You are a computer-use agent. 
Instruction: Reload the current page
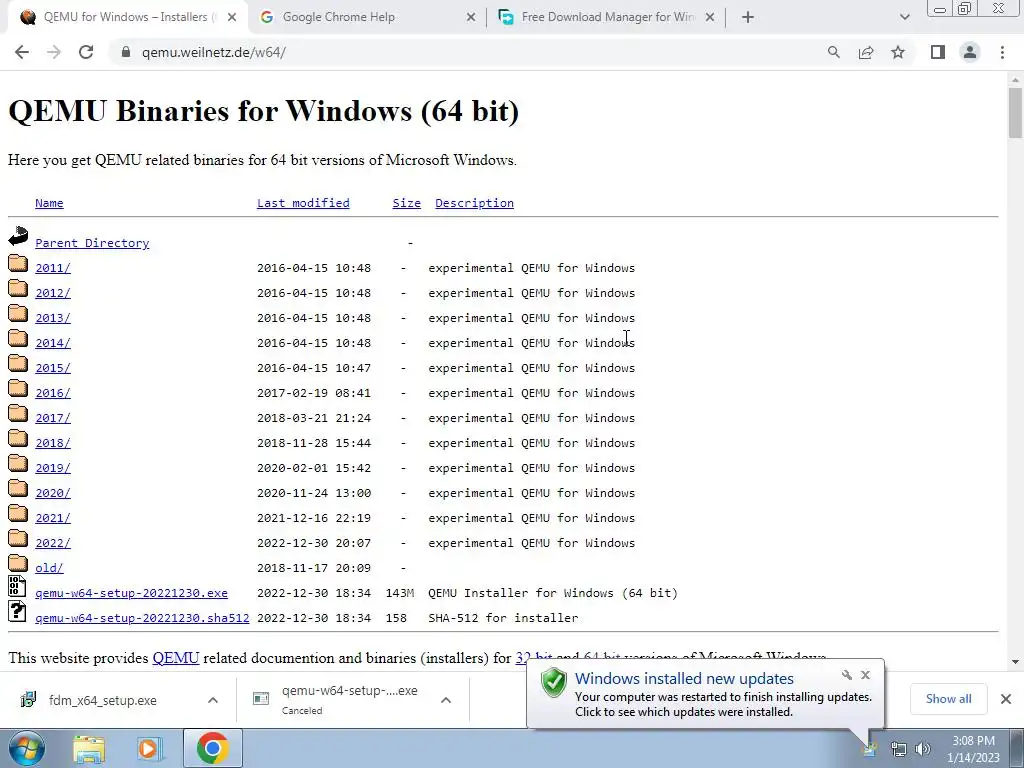point(86,52)
